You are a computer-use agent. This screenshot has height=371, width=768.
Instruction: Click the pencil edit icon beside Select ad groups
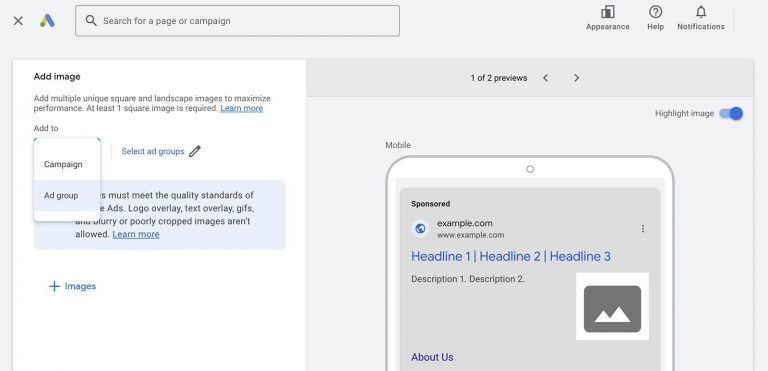click(x=195, y=151)
